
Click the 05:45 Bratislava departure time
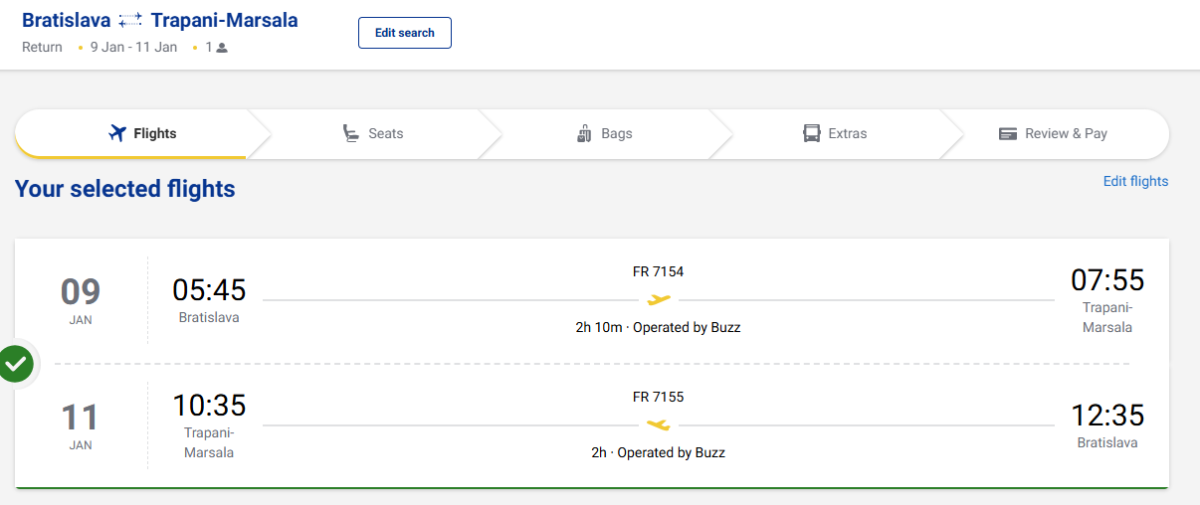click(x=209, y=290)
